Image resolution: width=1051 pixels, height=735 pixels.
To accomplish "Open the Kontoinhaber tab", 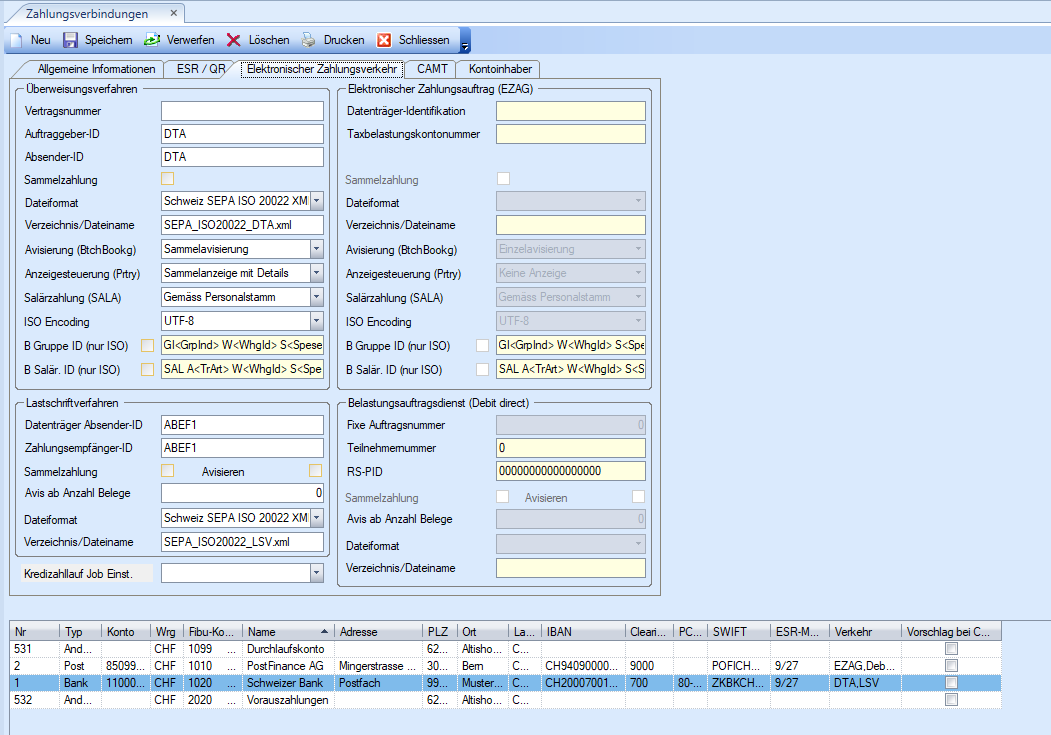I will tap(498, 69).
